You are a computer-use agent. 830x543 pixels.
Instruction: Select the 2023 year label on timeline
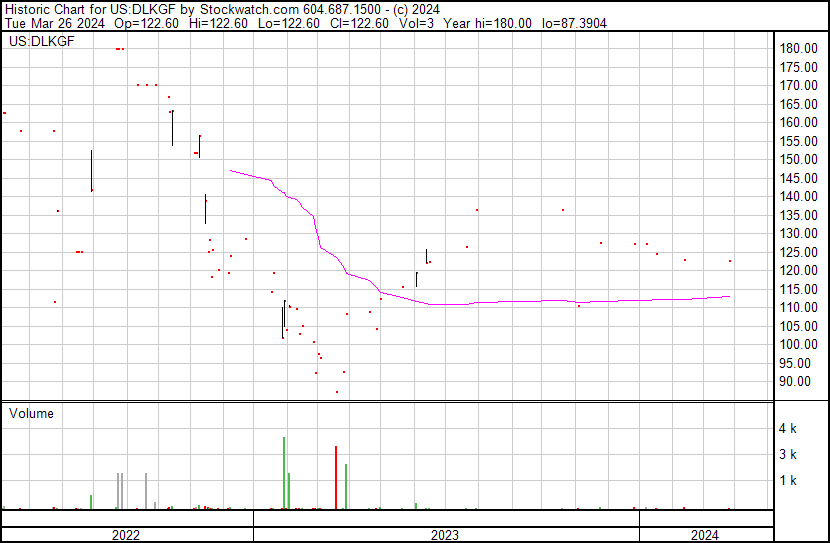[445, 535]
